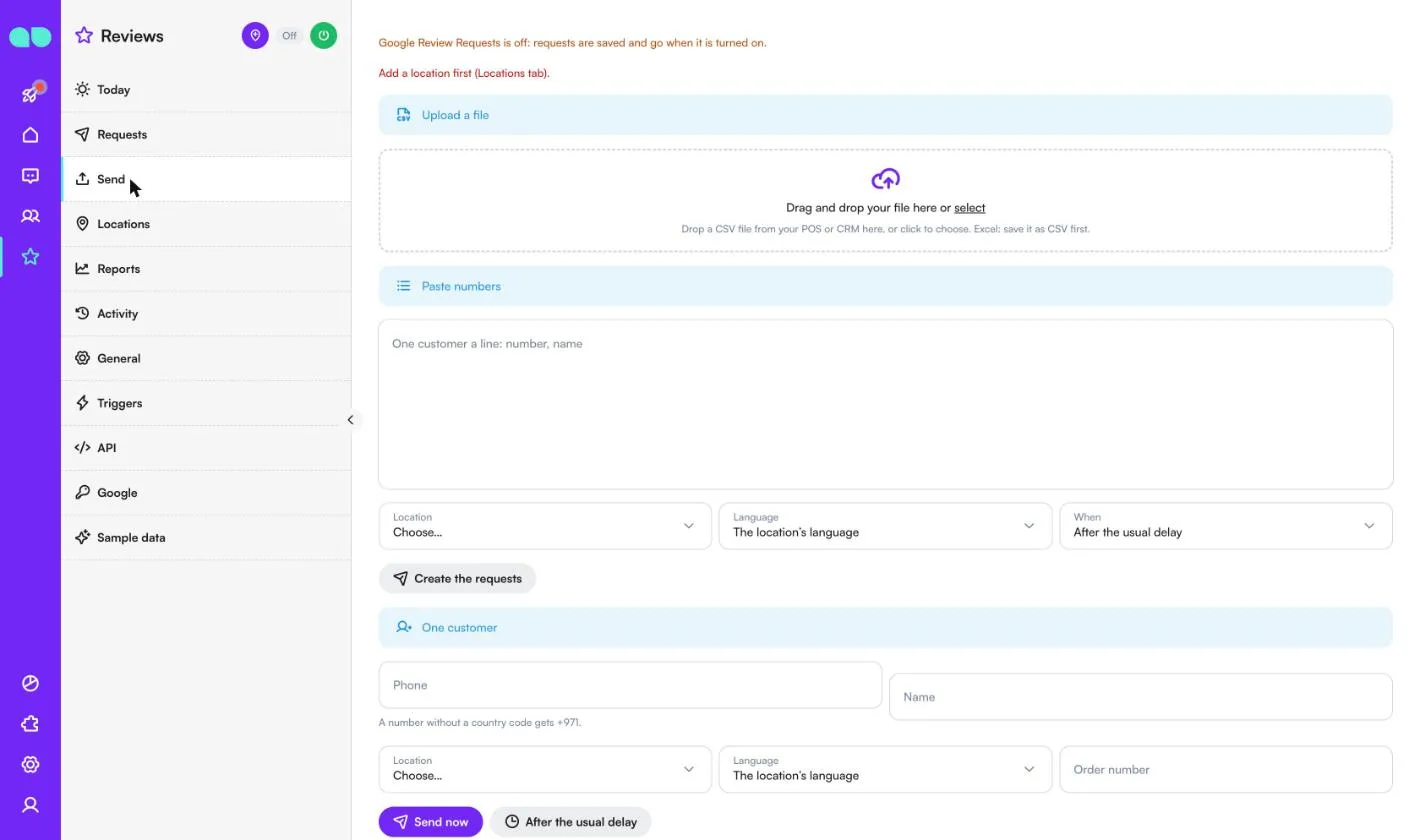The height and width of the screenshot is (840, 1420).
Task: Open the Requests menu item
Action: 206,135
